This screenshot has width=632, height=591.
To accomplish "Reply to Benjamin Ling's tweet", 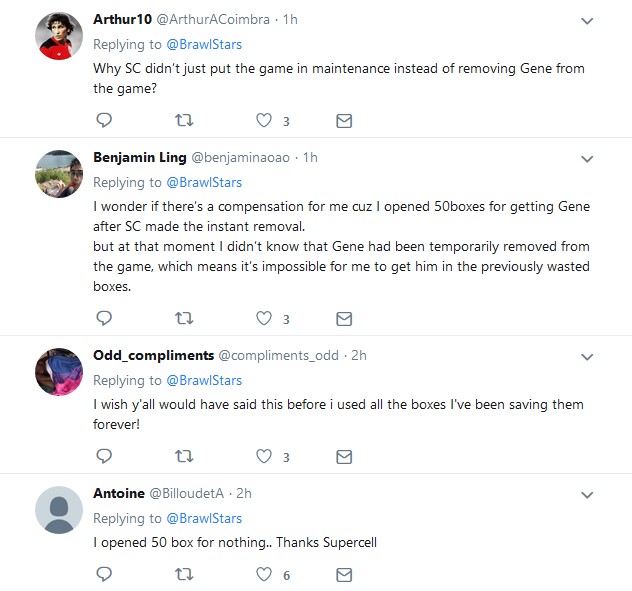I will tap(104, 318).
